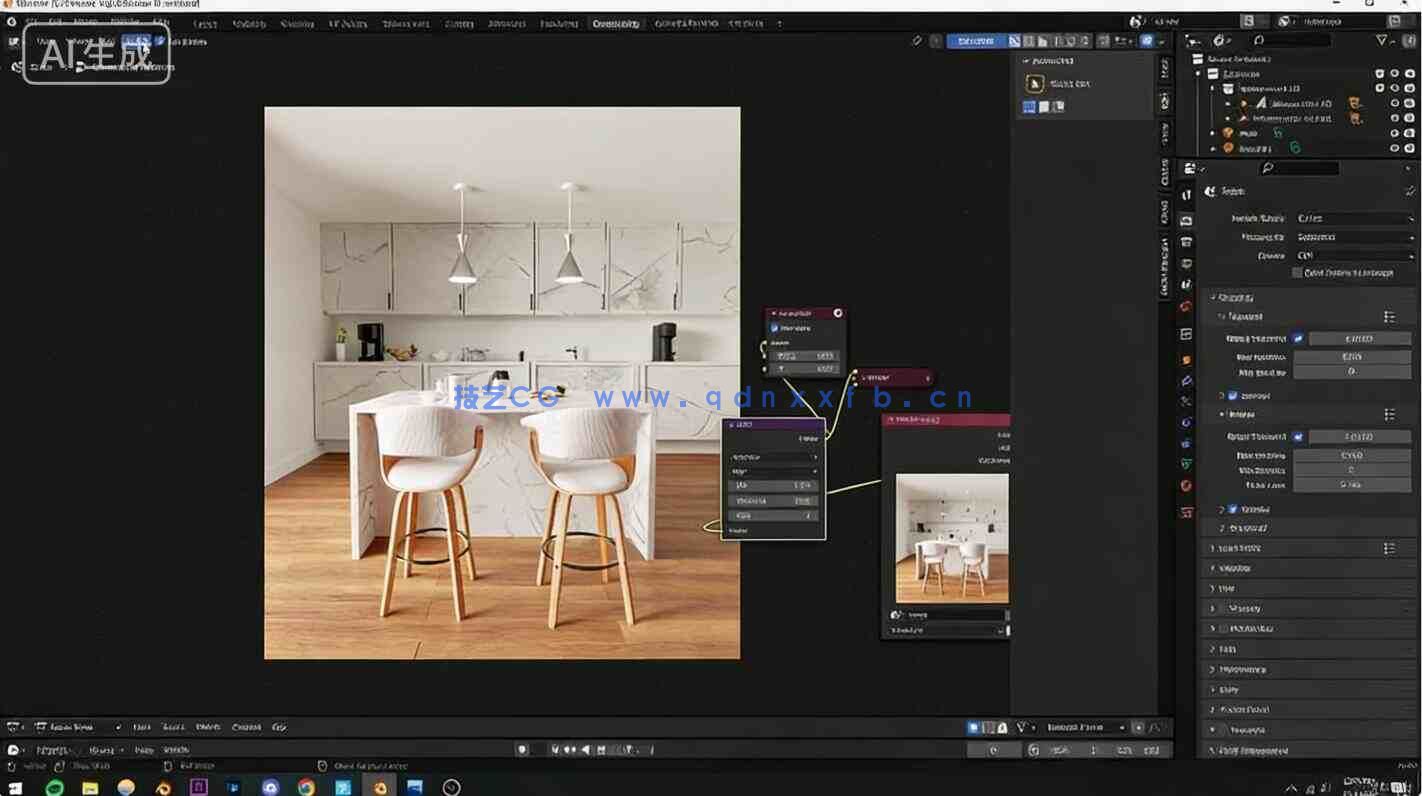This screenshot has height=796, width=1422.
Task: Select the Modifier Properties wrench icon
Action: click(x=1186, y=380)
